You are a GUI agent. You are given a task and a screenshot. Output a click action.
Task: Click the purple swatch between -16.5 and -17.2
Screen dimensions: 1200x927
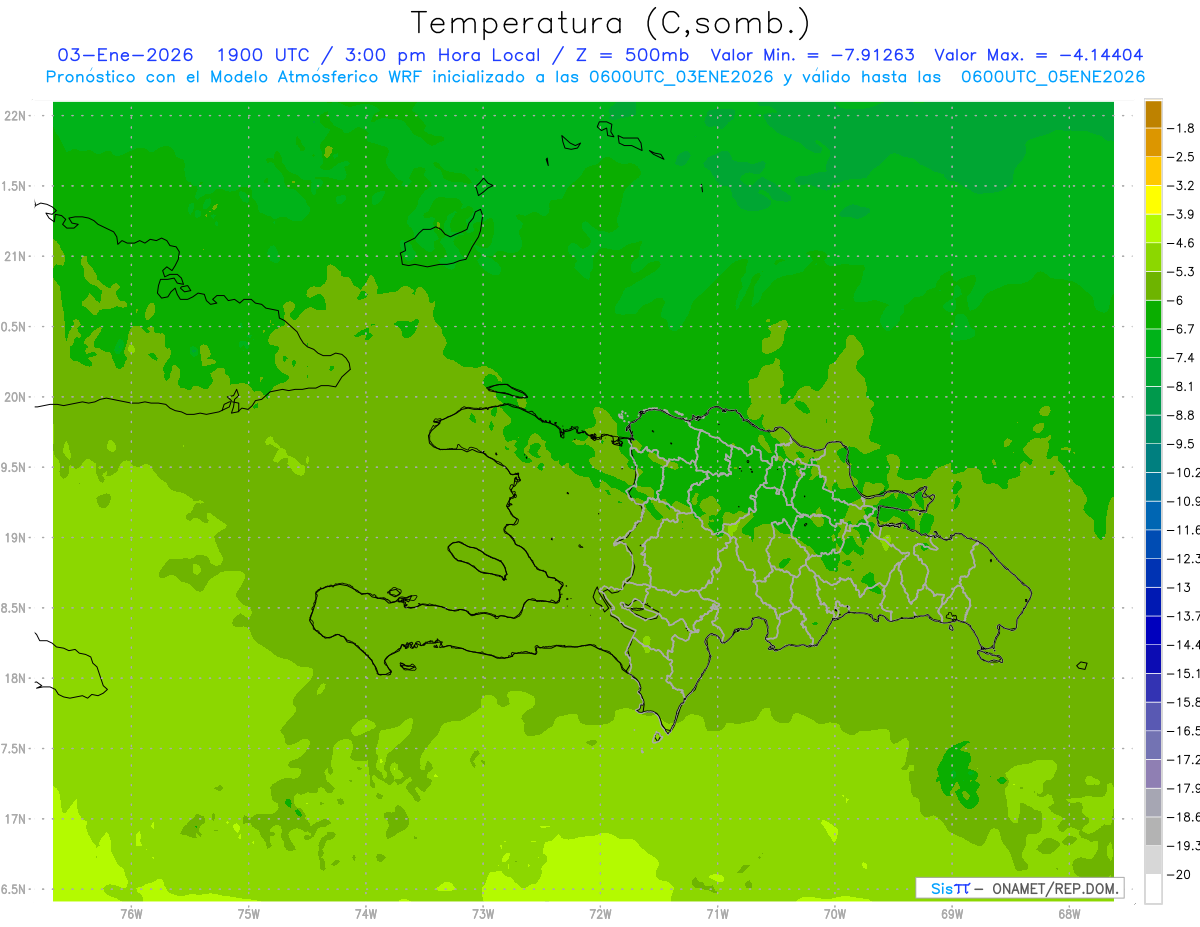click(x=1153, y=745)
